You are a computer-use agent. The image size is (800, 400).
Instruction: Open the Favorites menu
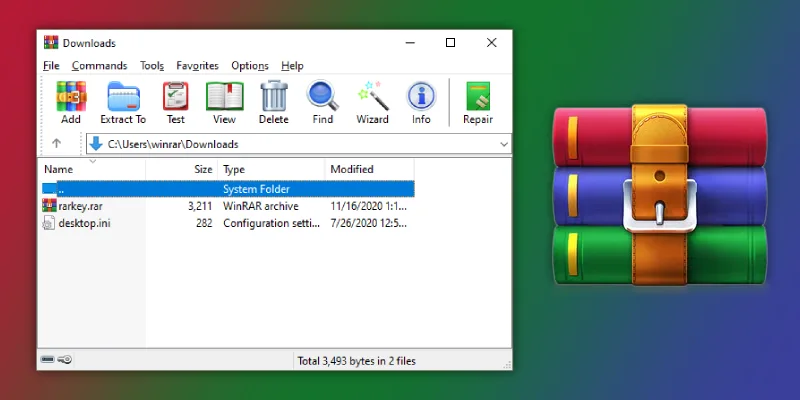point(197,66)
